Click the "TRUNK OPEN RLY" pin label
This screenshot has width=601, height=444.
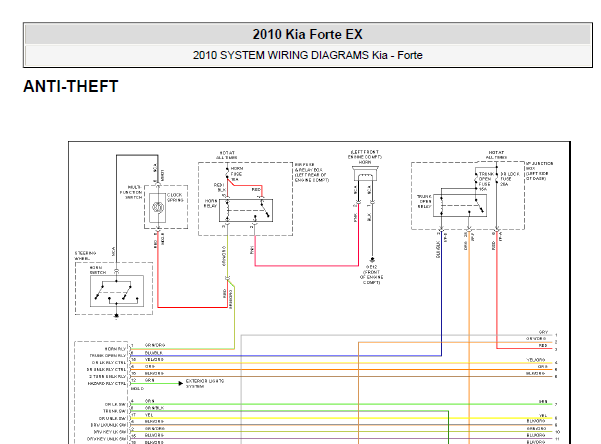108,356
